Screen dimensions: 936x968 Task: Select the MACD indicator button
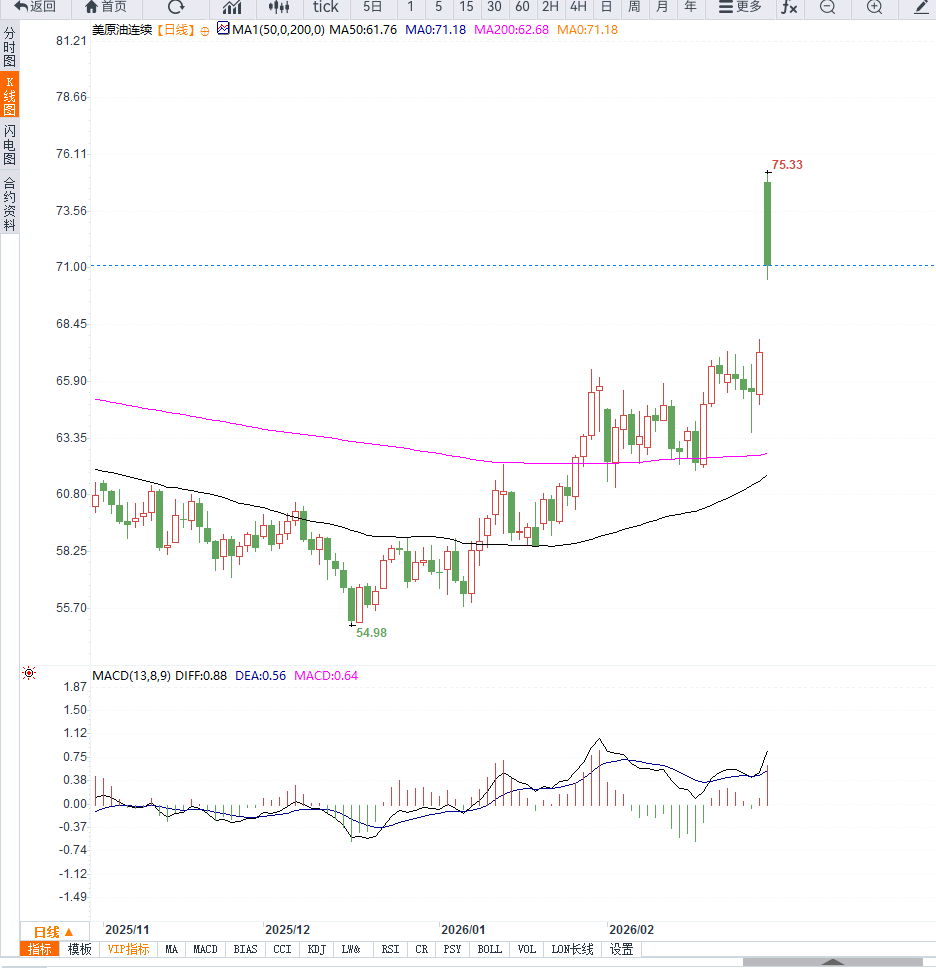click(205, 949)
